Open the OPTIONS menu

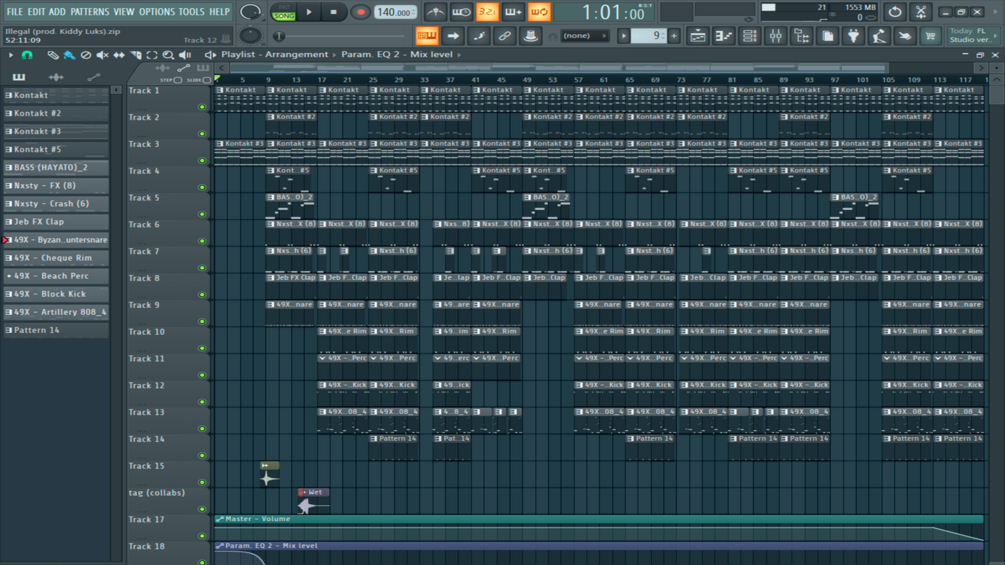click(157, 12)
